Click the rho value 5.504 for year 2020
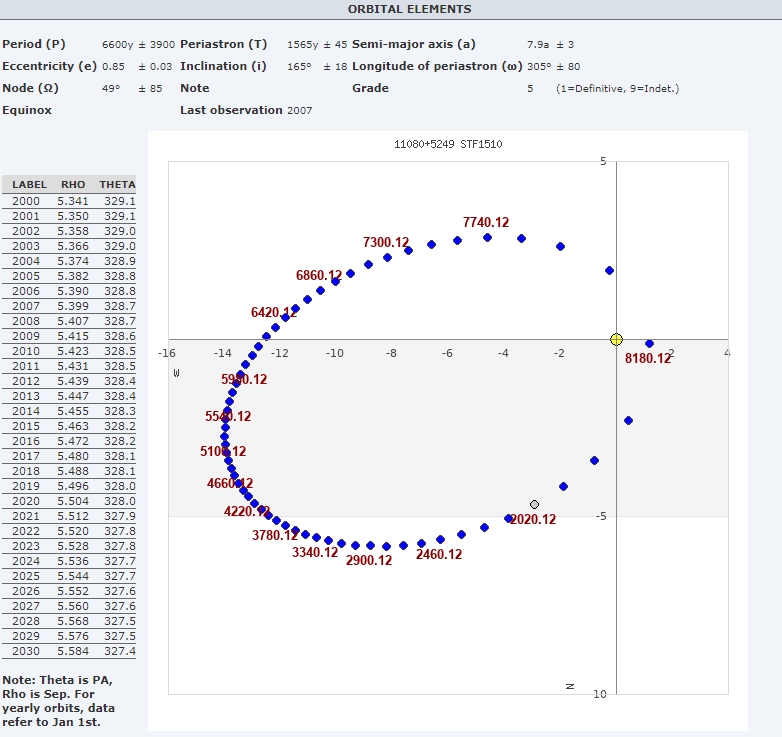Screen dimensions: 782x737 coord(73,501)
